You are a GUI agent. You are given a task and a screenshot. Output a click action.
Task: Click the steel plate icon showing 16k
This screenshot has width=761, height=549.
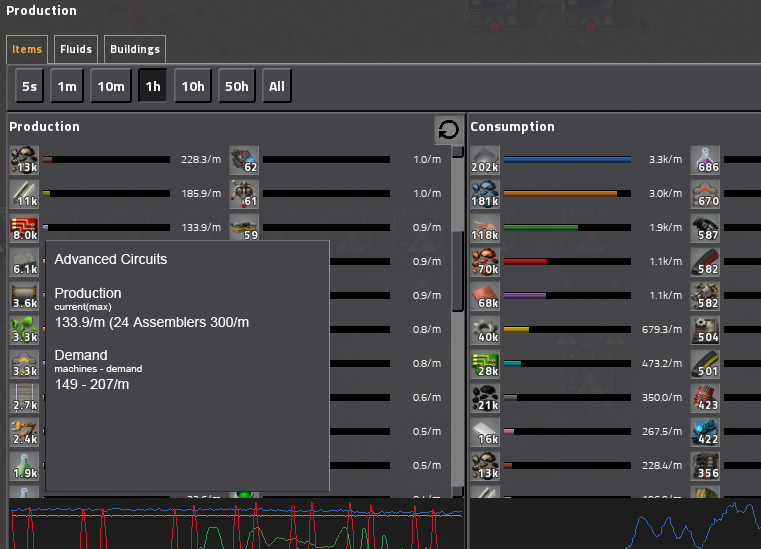485,432
